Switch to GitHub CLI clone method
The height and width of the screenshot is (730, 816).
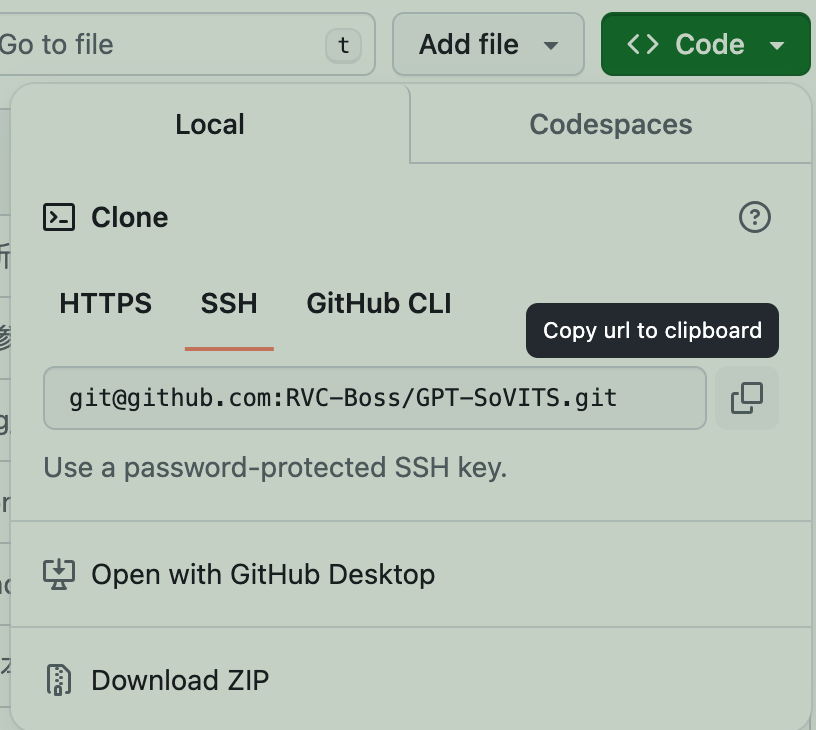point(379,303)
